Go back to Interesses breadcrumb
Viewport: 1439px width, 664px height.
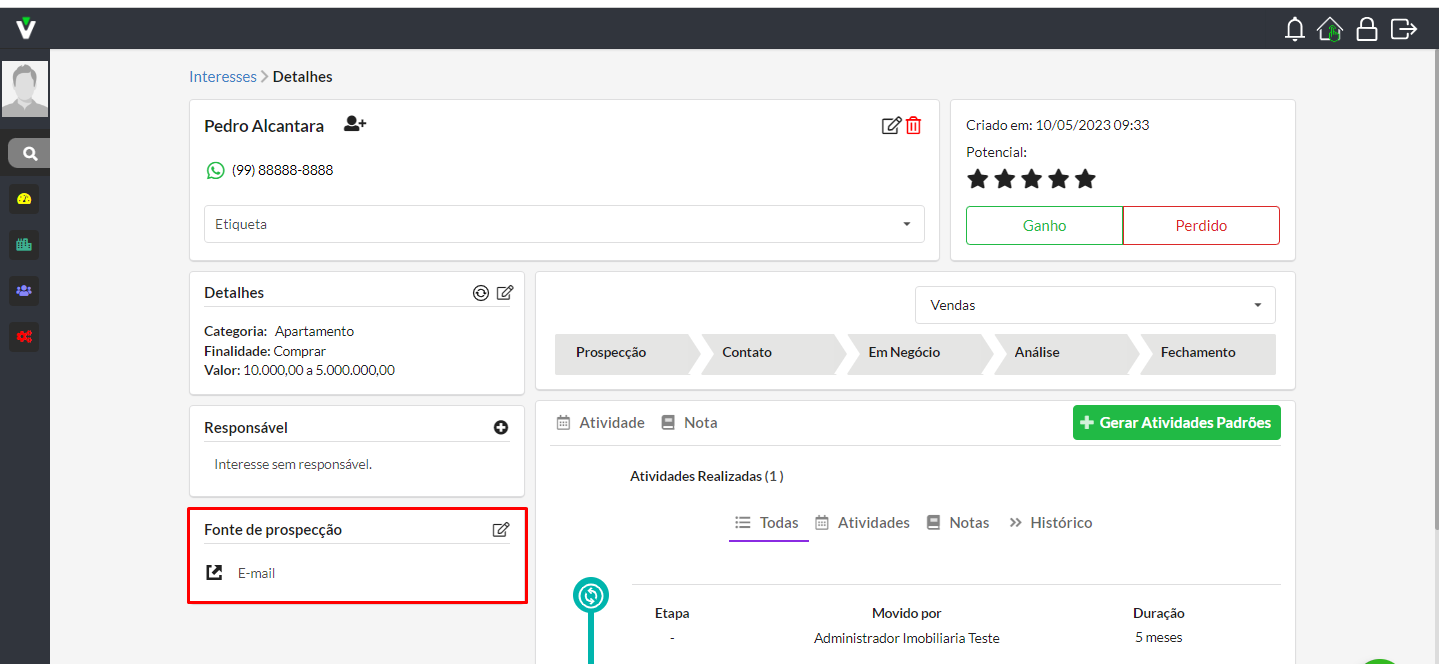click(223, 77)
